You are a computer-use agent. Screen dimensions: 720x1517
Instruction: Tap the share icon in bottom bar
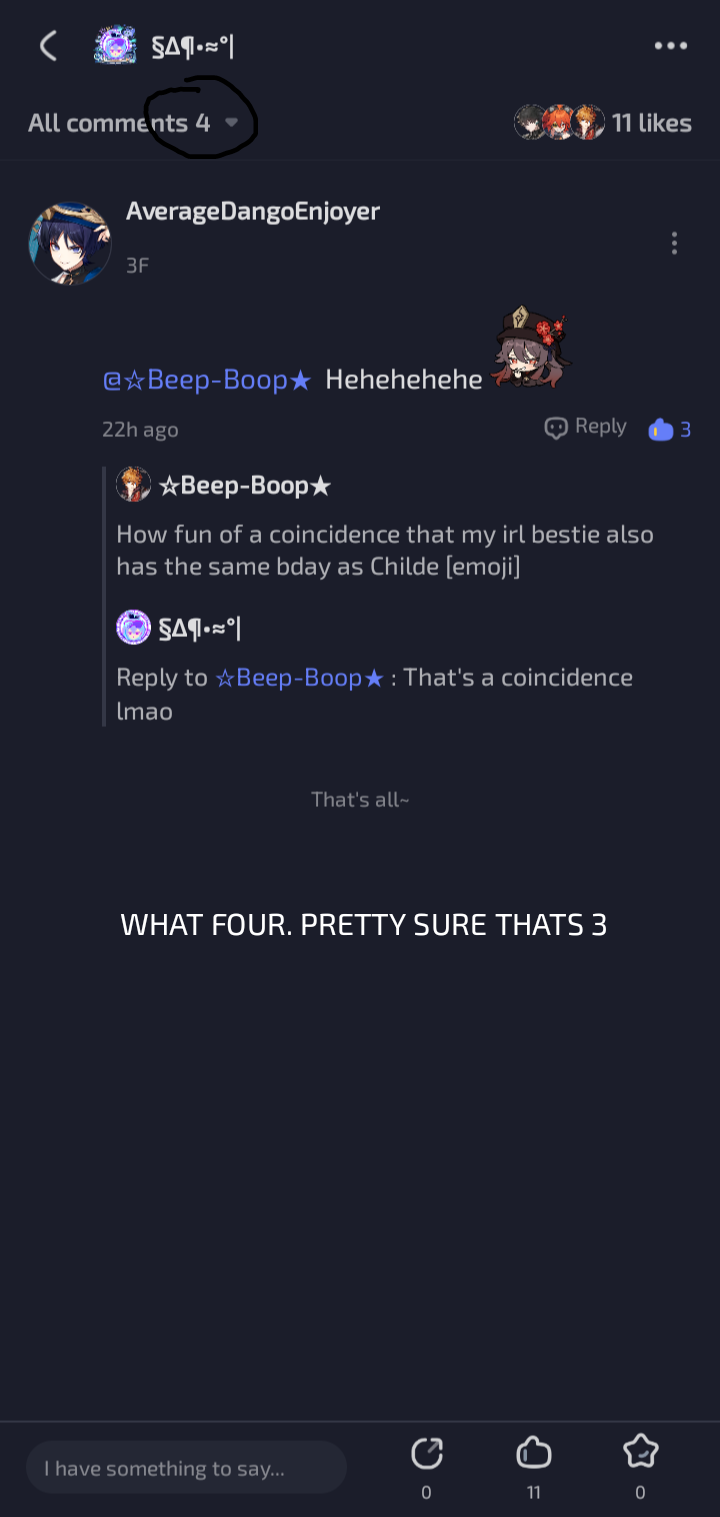pyautogui.click(x=427, y=1453)
